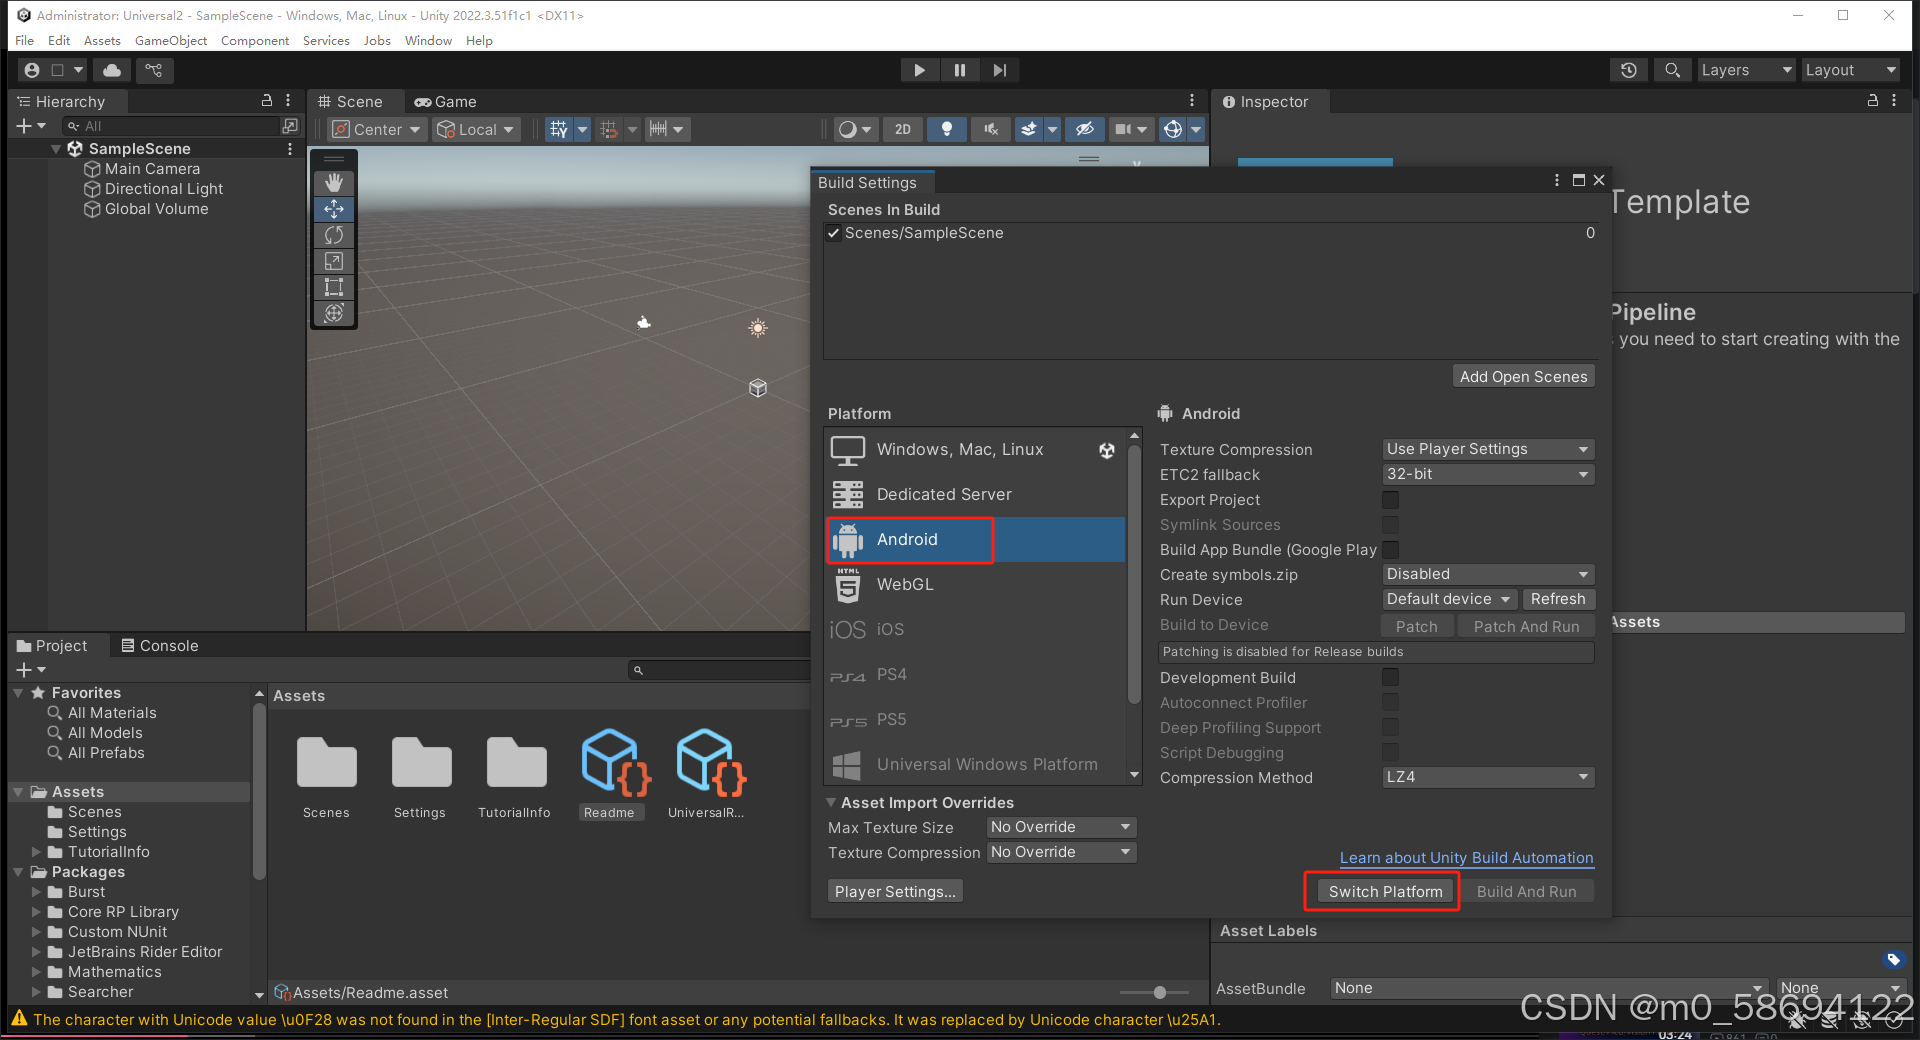Select the Move tool in Scene toolbar
The image size is (1920, 1040).
[333, 209]
